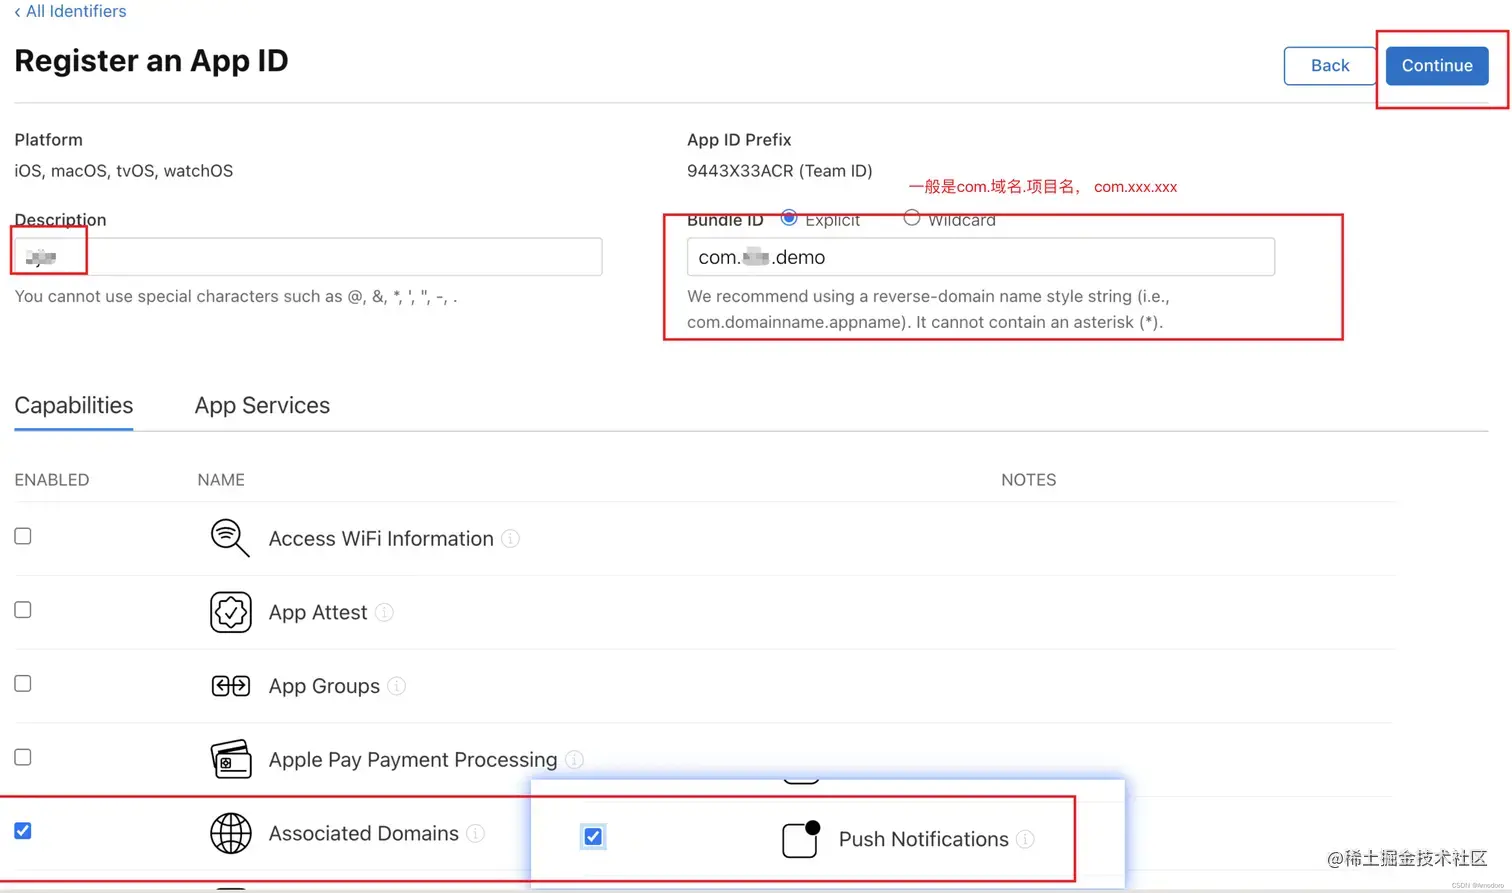Enable Apple Pay Payment Processing checkbox
Screen dimensions: 1512x893
(23, 757)
